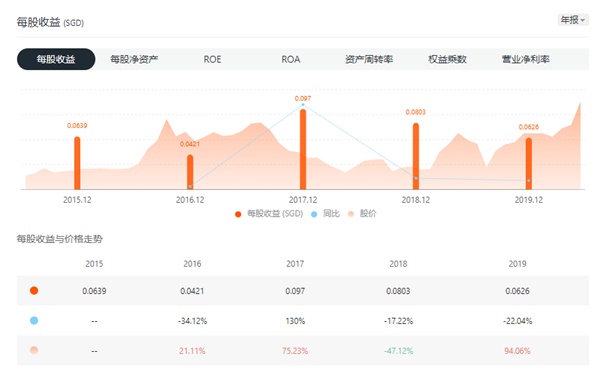The width and height of the screenshot is (602, 377).
Task: Switch to the 每股净资产 tab
Action: [x=134, y=59]
